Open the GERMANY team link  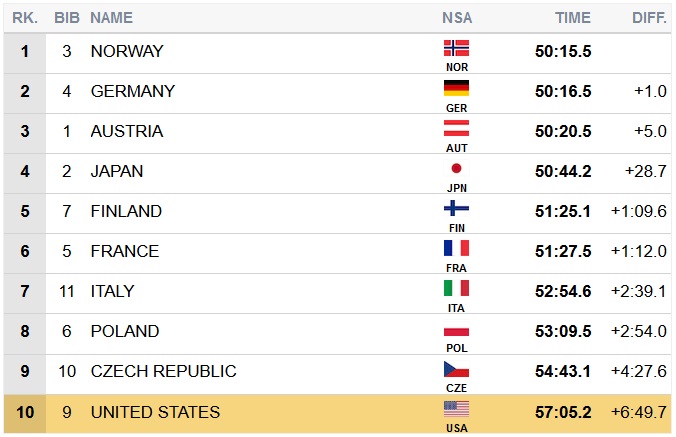[133, 91]
